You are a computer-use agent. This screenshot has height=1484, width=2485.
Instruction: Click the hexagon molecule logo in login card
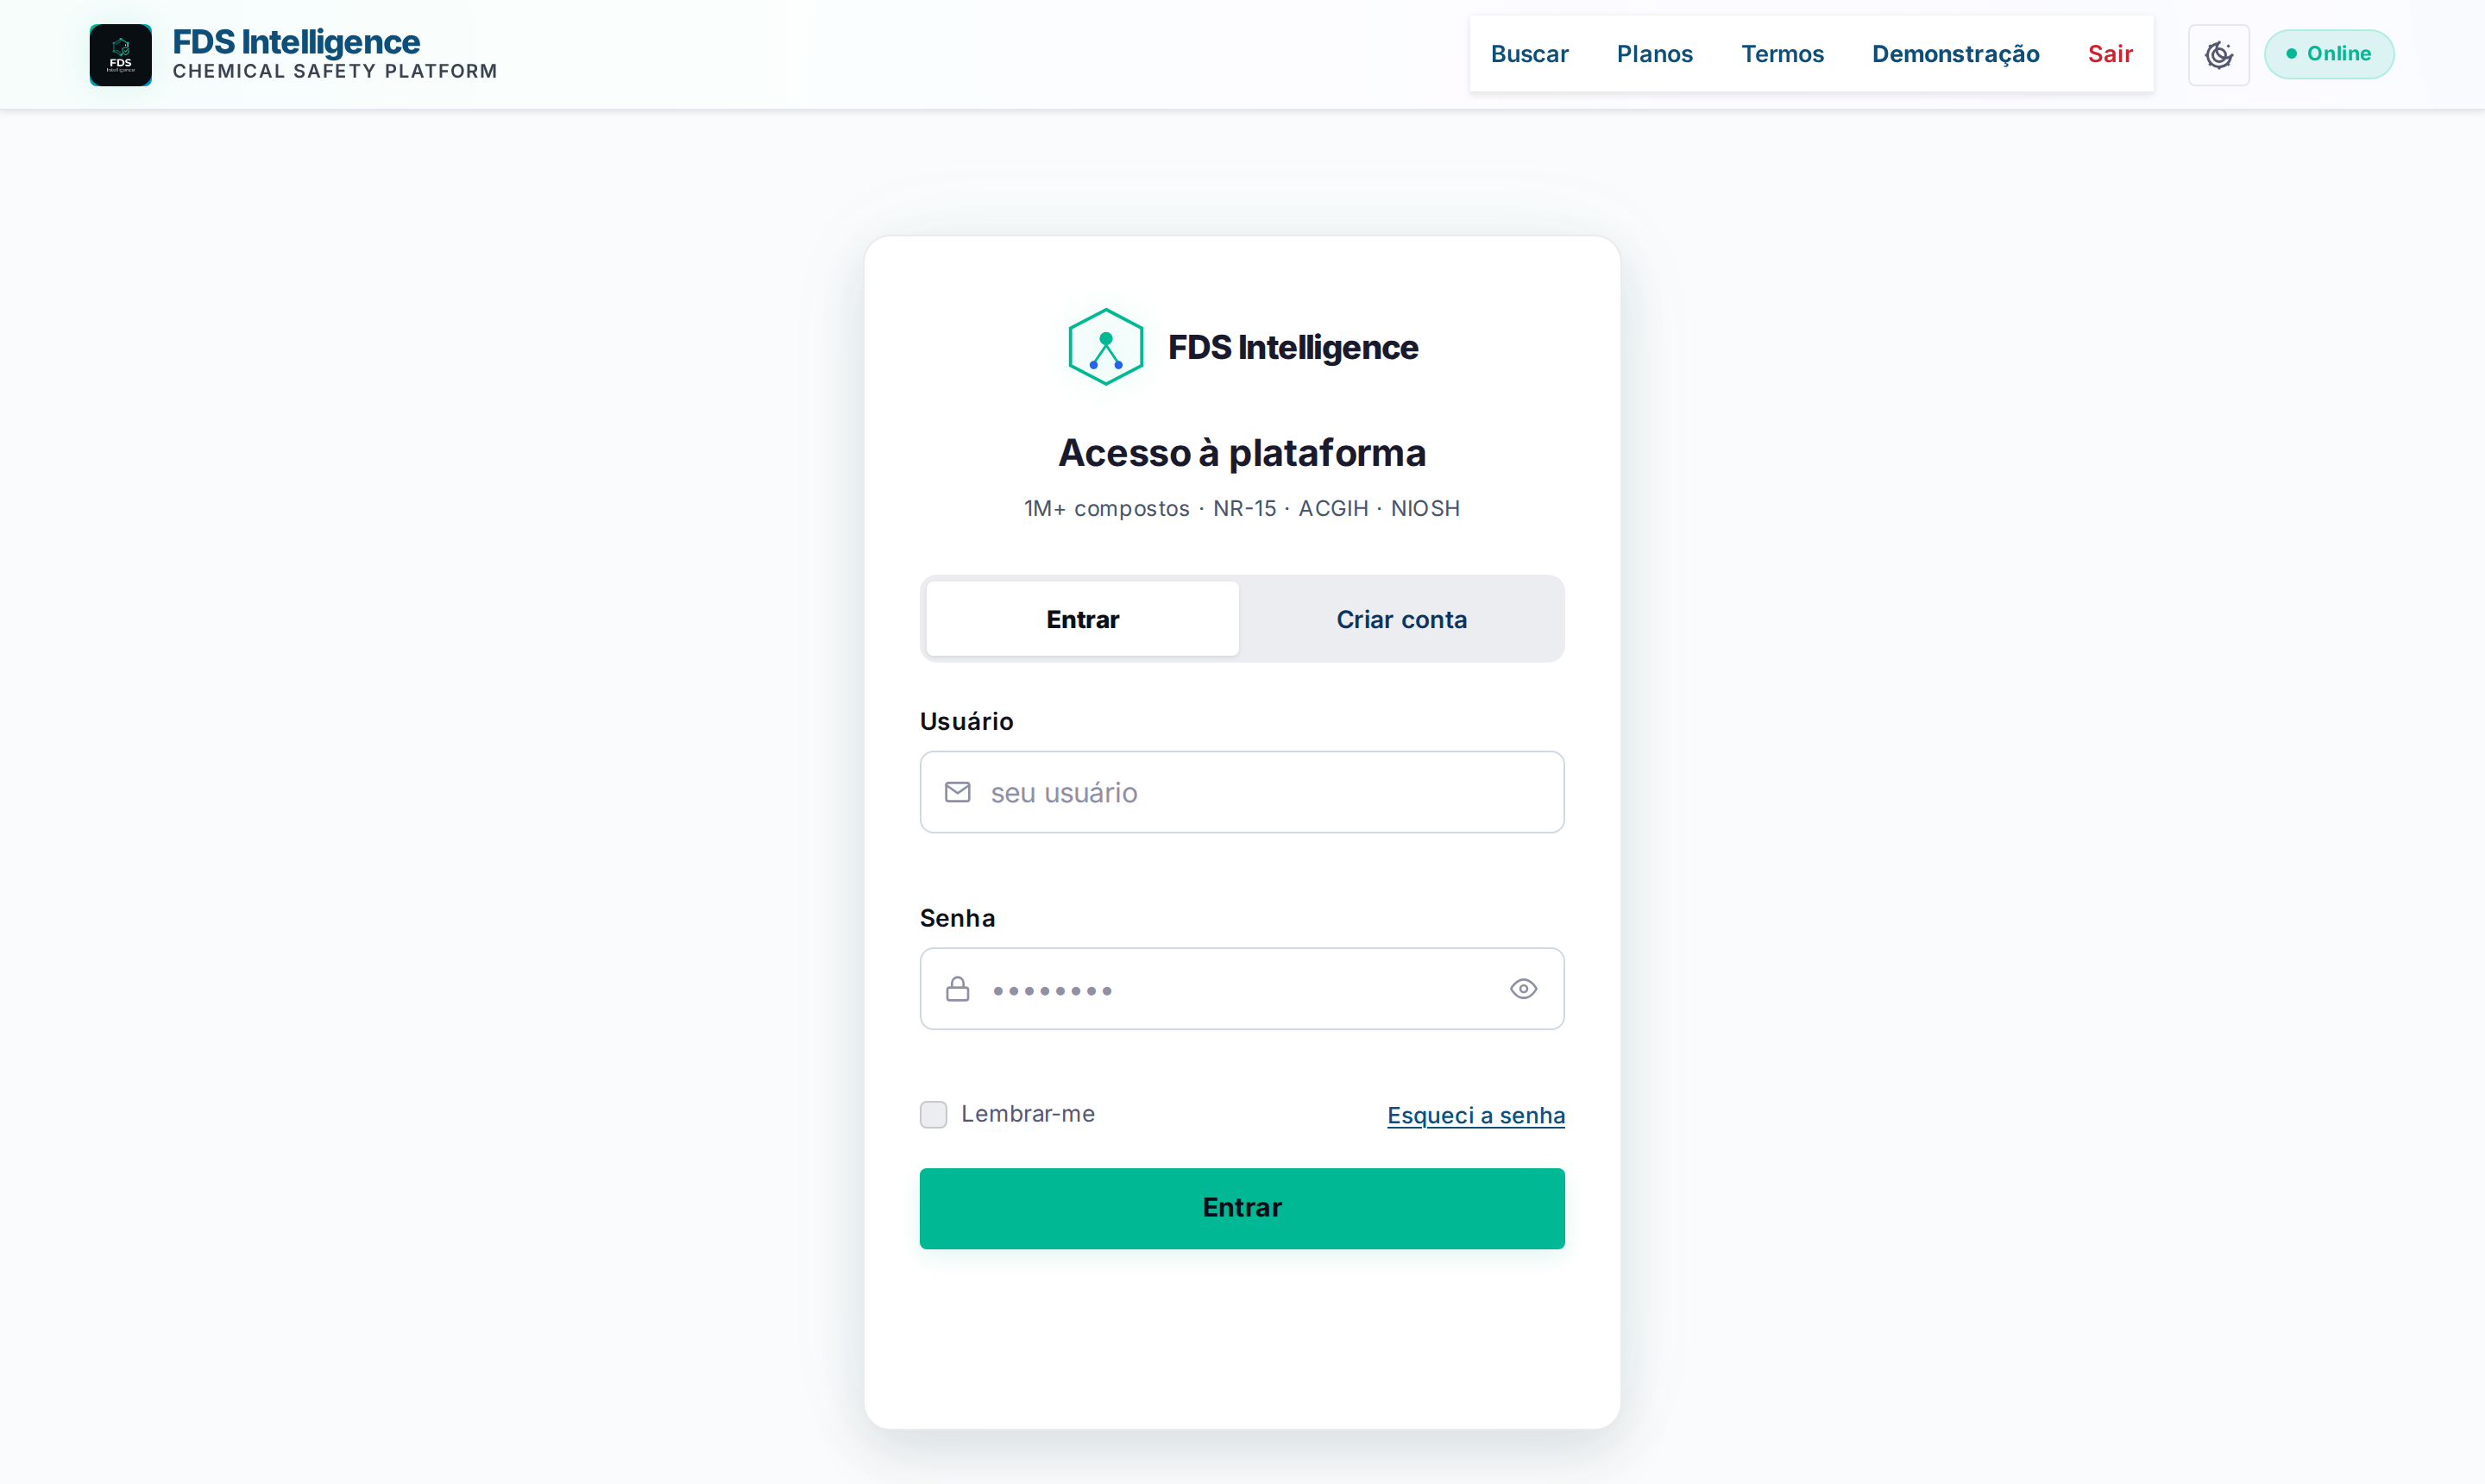point(1105,347)
